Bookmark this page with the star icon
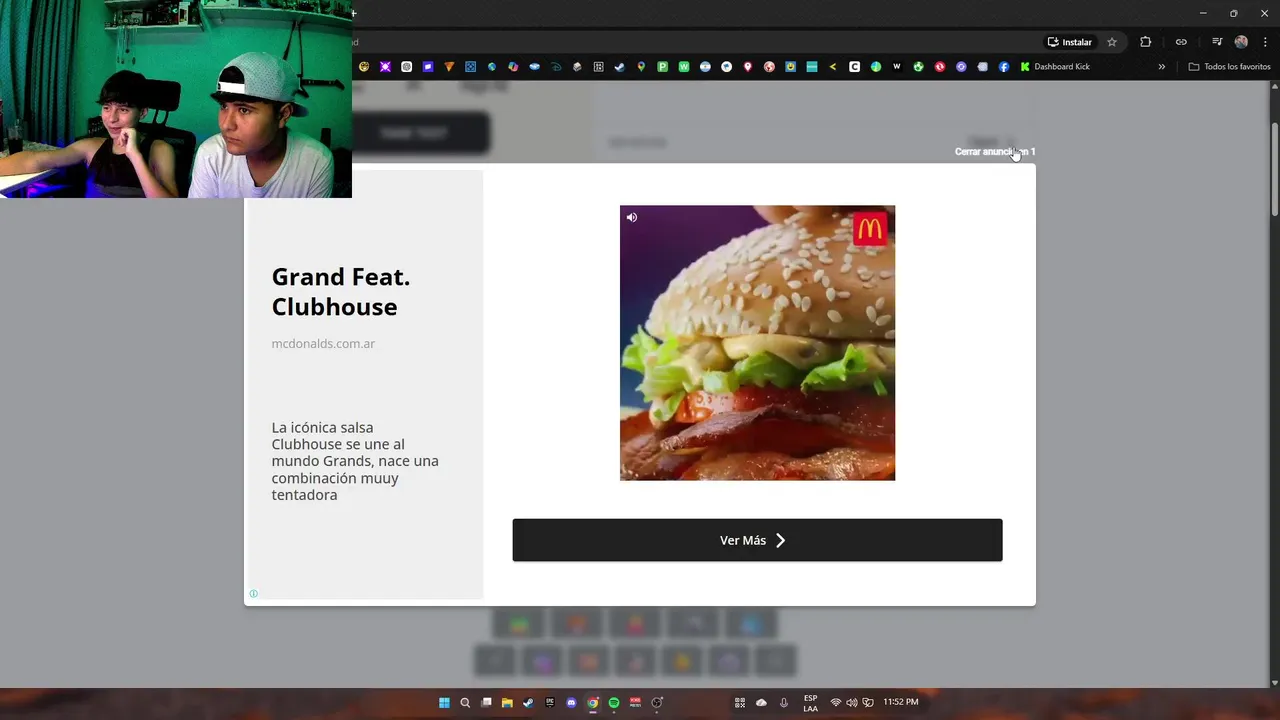The width and height of the screenshot is (1280, 720). 1111,42
